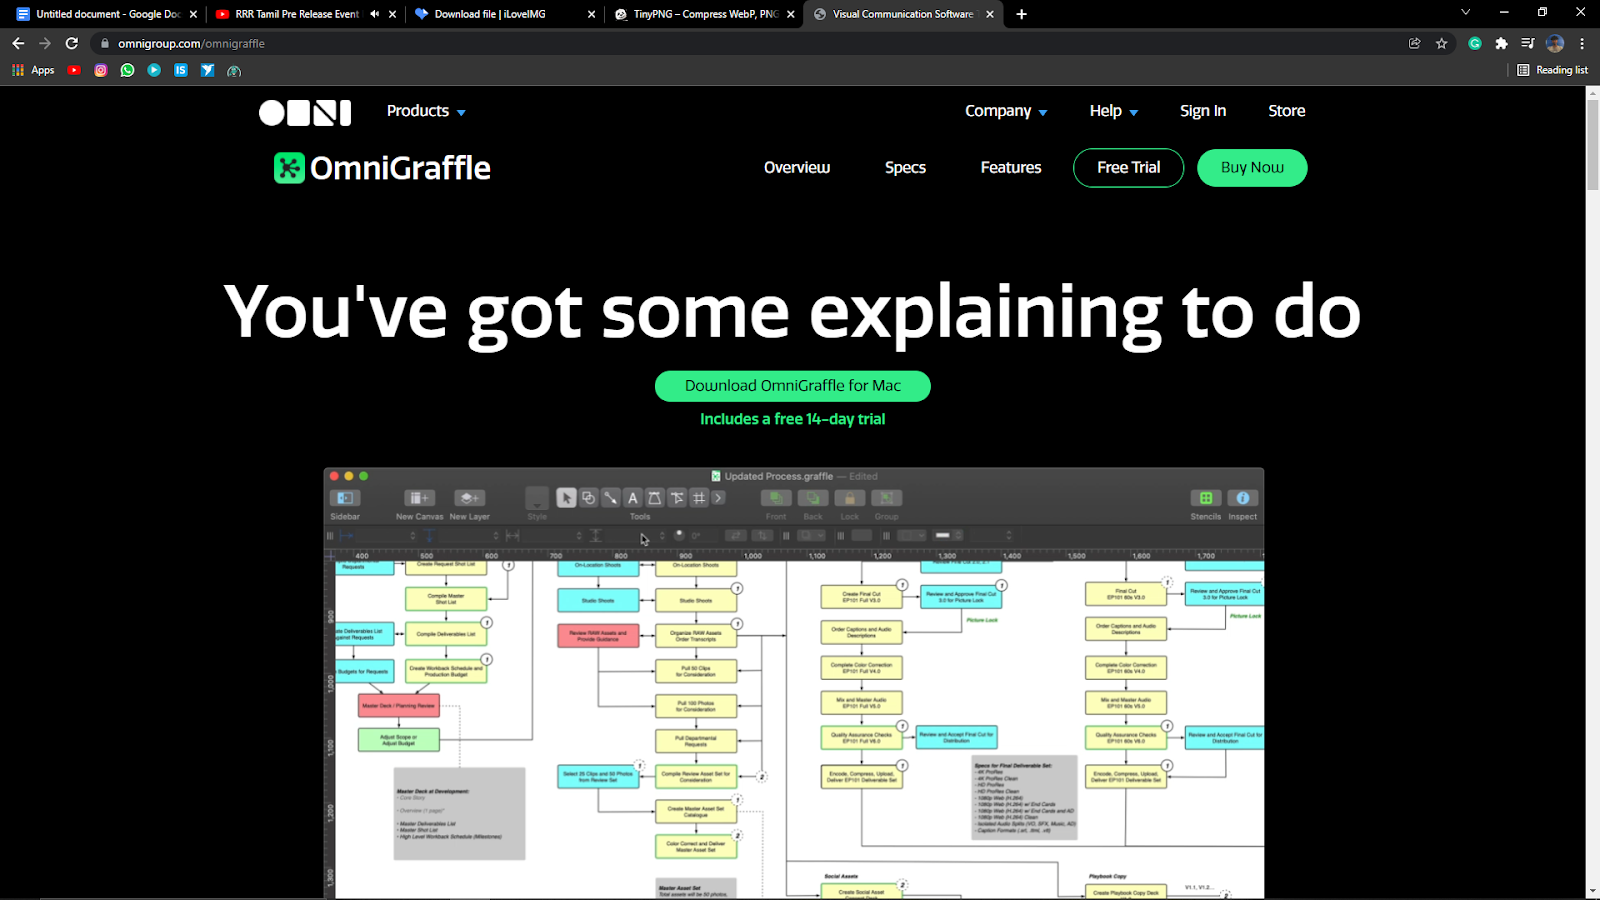Click the Buy Now button
The width and height of the screenshot is (1600, 900).
[1252, 168]
